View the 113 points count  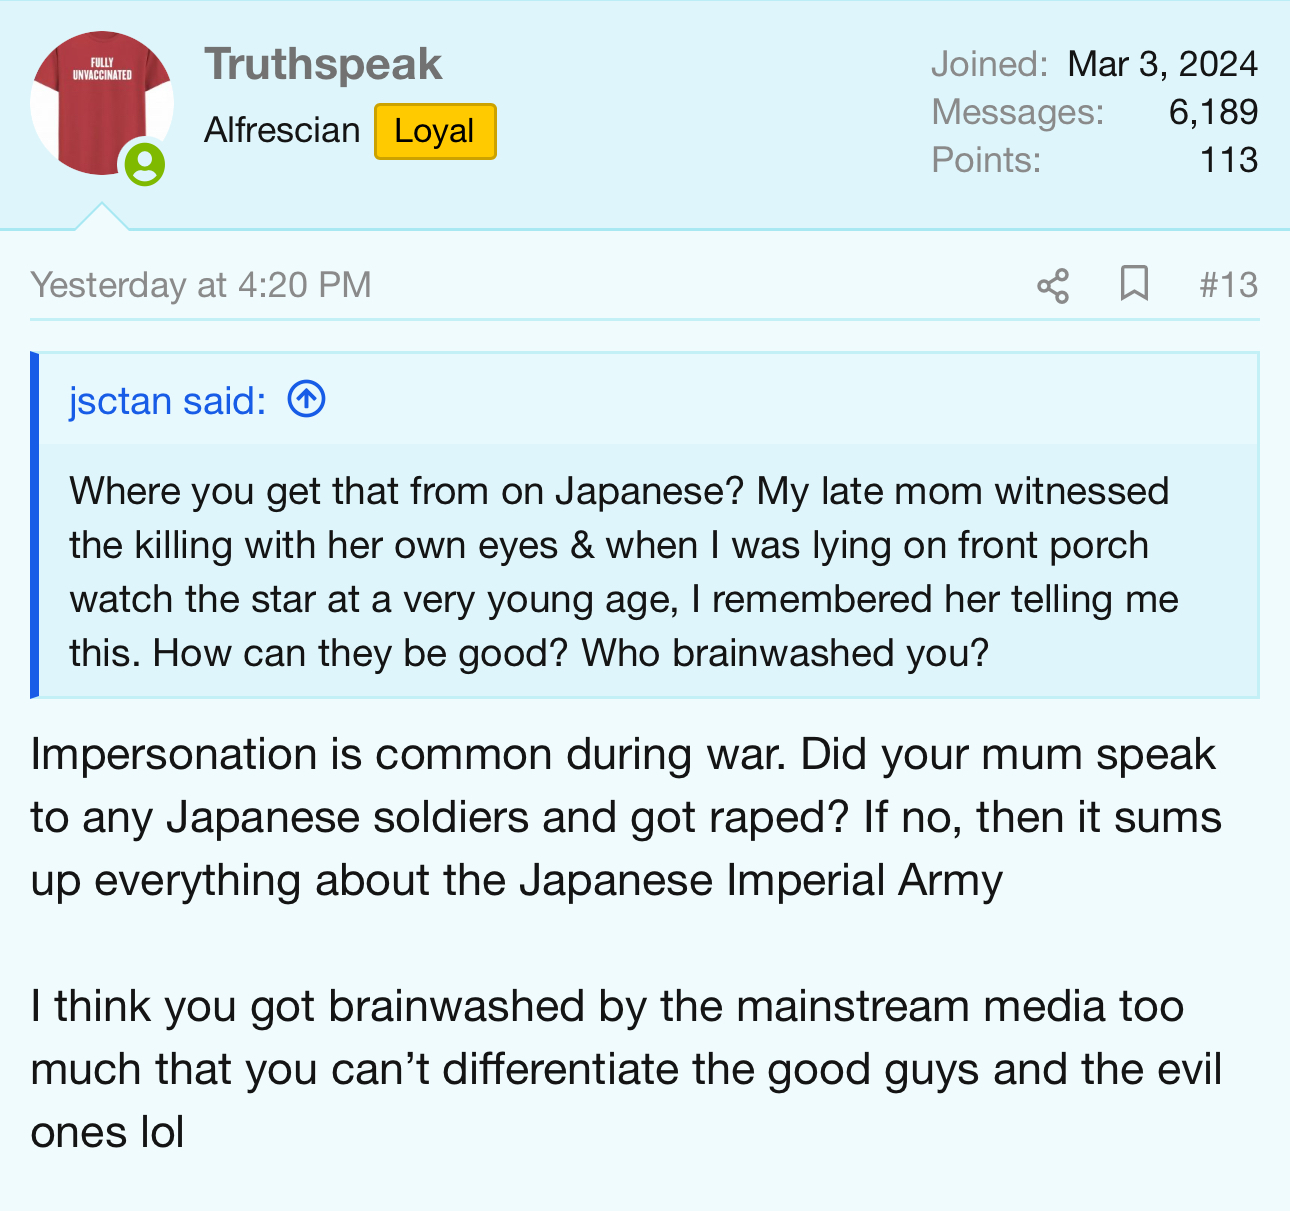tap(1228, 160)
